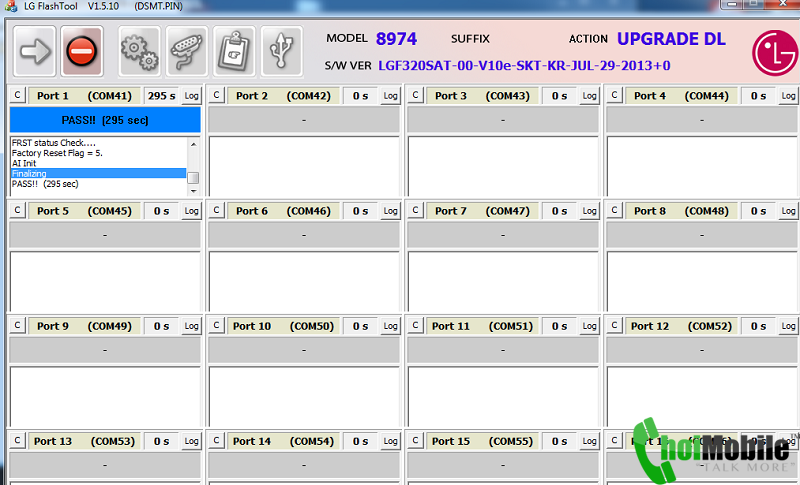This screenshot has width=800, height=485.
Task: Click the C button for Port 2
Action: [216, 95]
